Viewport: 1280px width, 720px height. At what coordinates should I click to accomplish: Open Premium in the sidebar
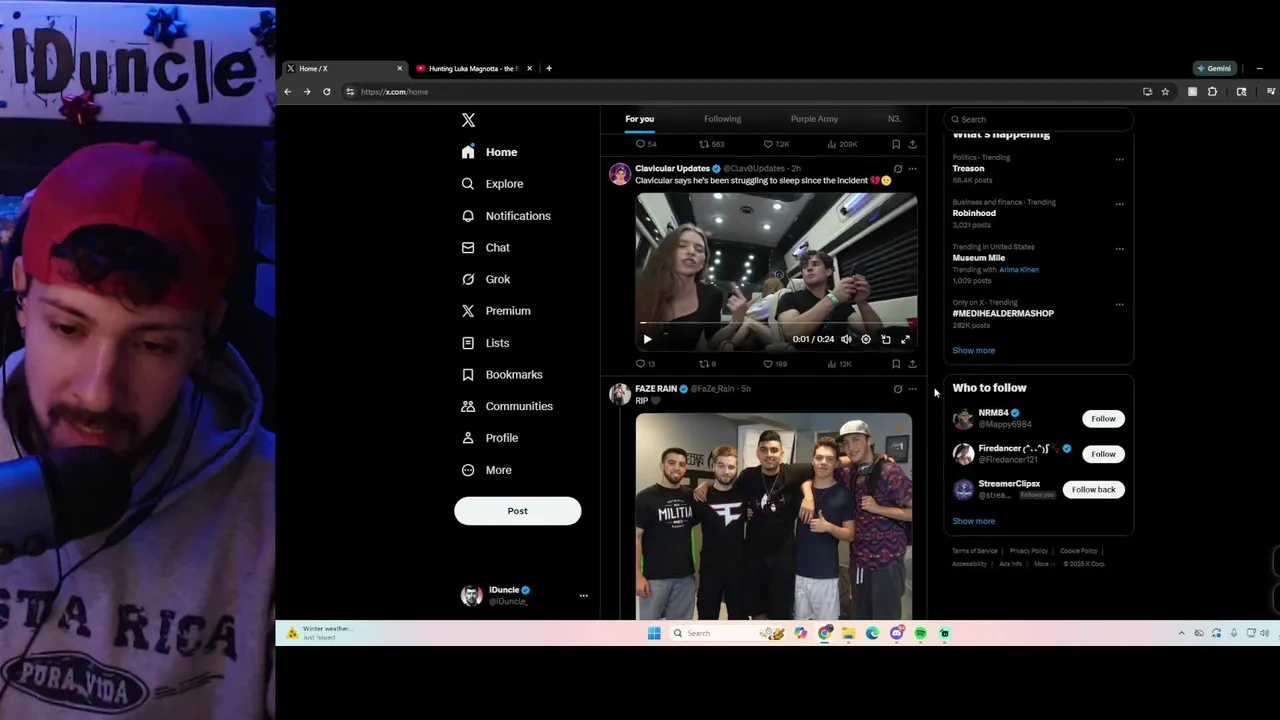click(495, 311)
